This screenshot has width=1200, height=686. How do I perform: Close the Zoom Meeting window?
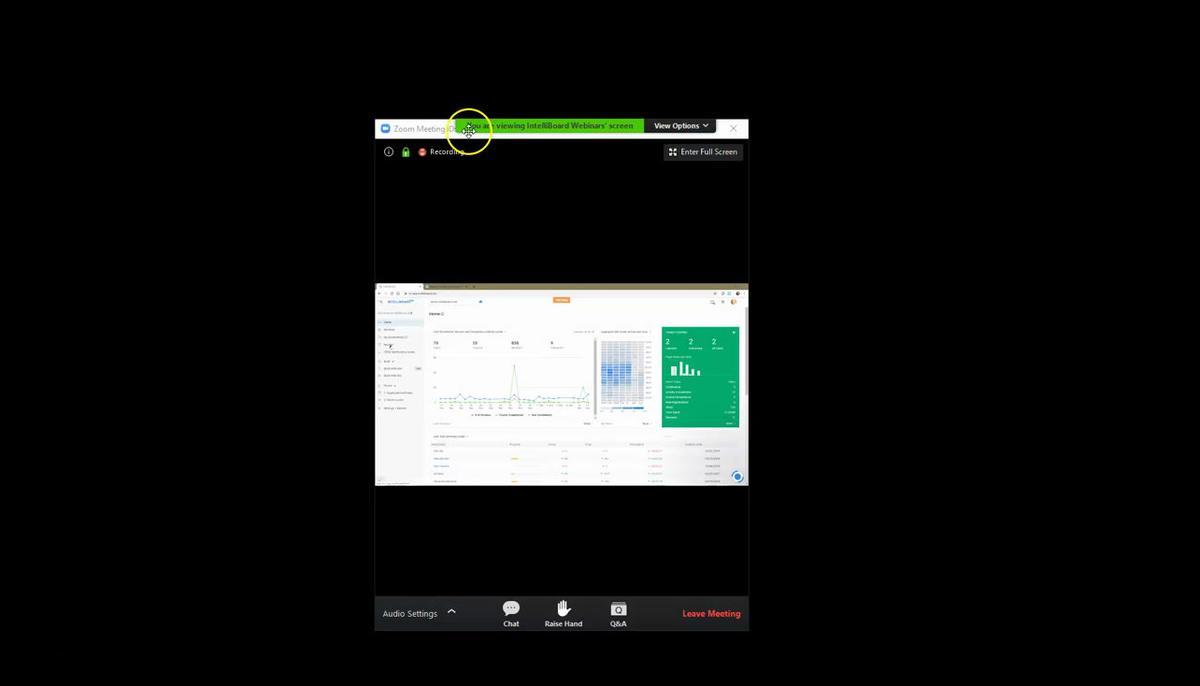[x=733, y=128]
